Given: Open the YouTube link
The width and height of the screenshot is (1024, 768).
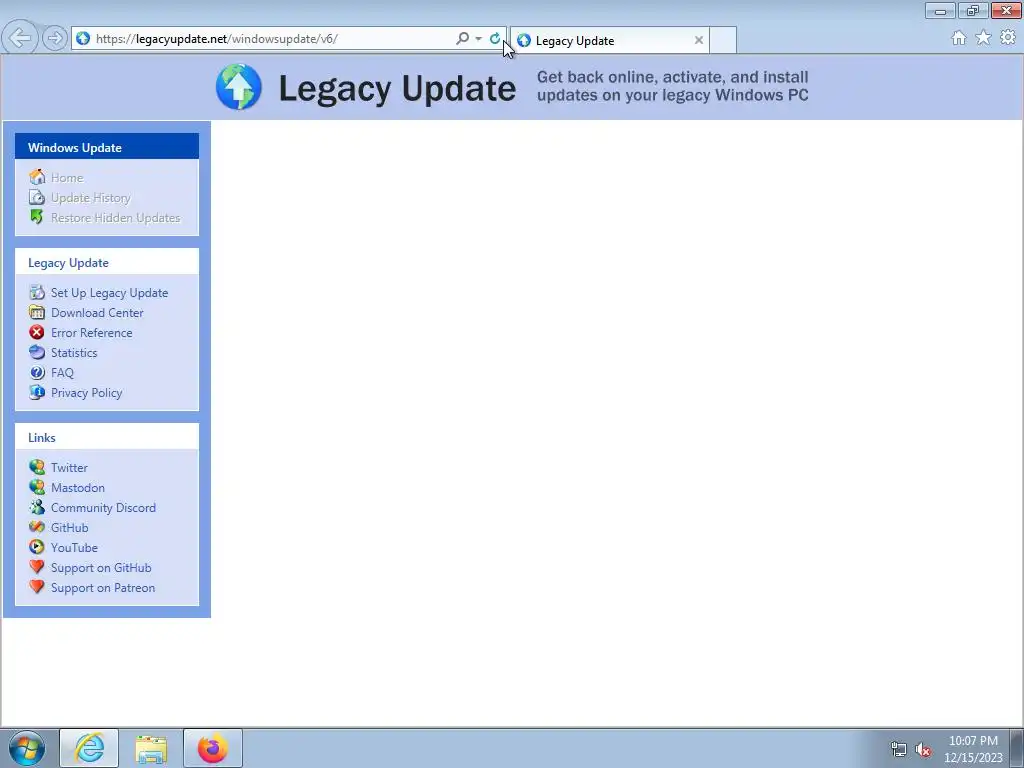Looking at the screenshot, I should tap(74, 548).
